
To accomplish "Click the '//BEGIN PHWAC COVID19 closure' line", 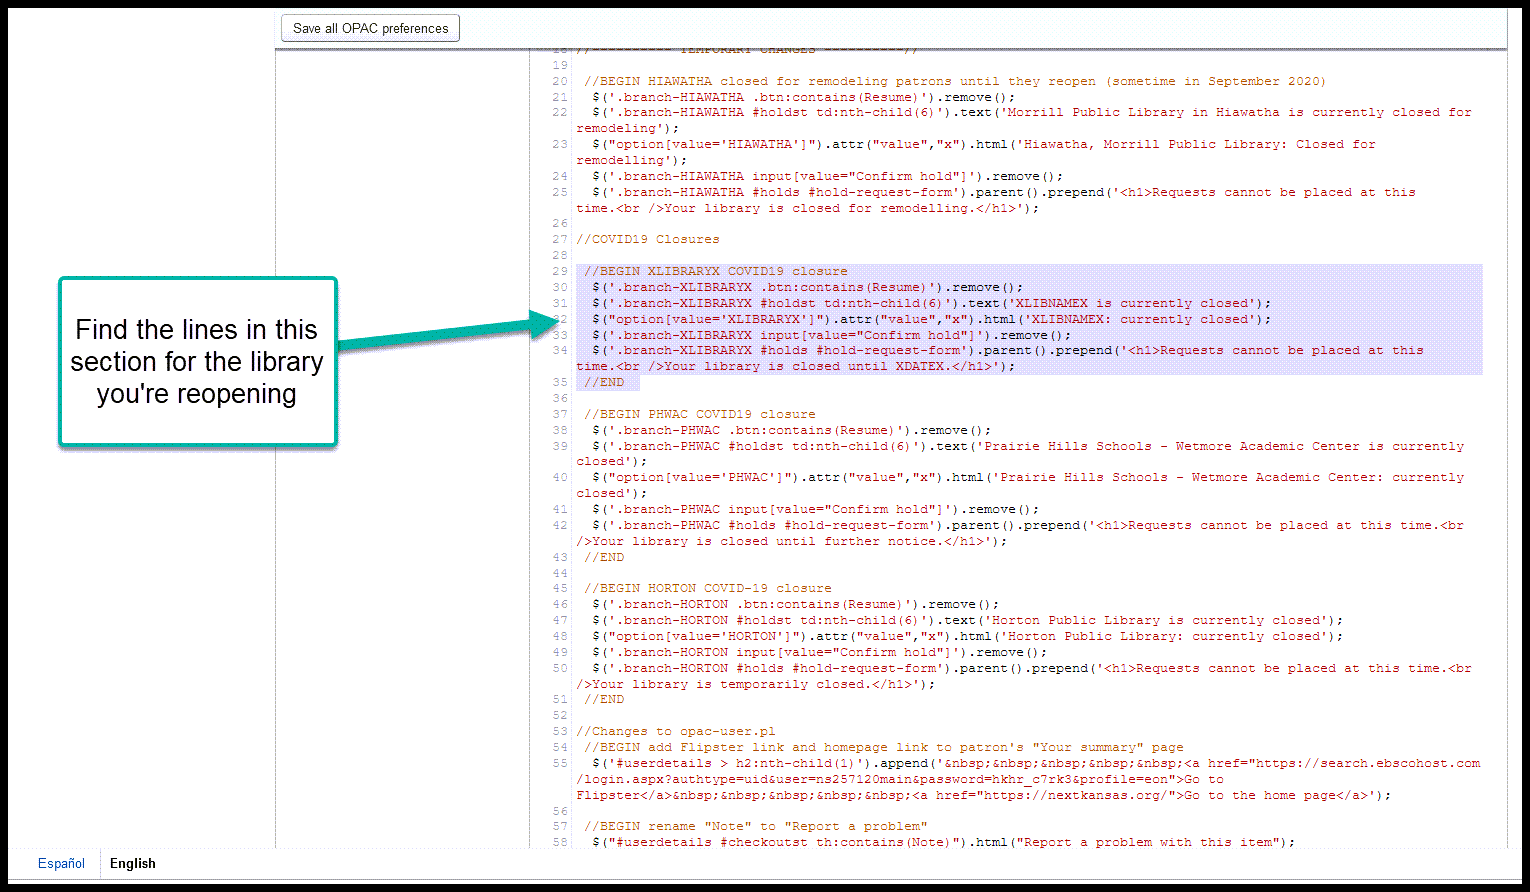I will 699,414.
